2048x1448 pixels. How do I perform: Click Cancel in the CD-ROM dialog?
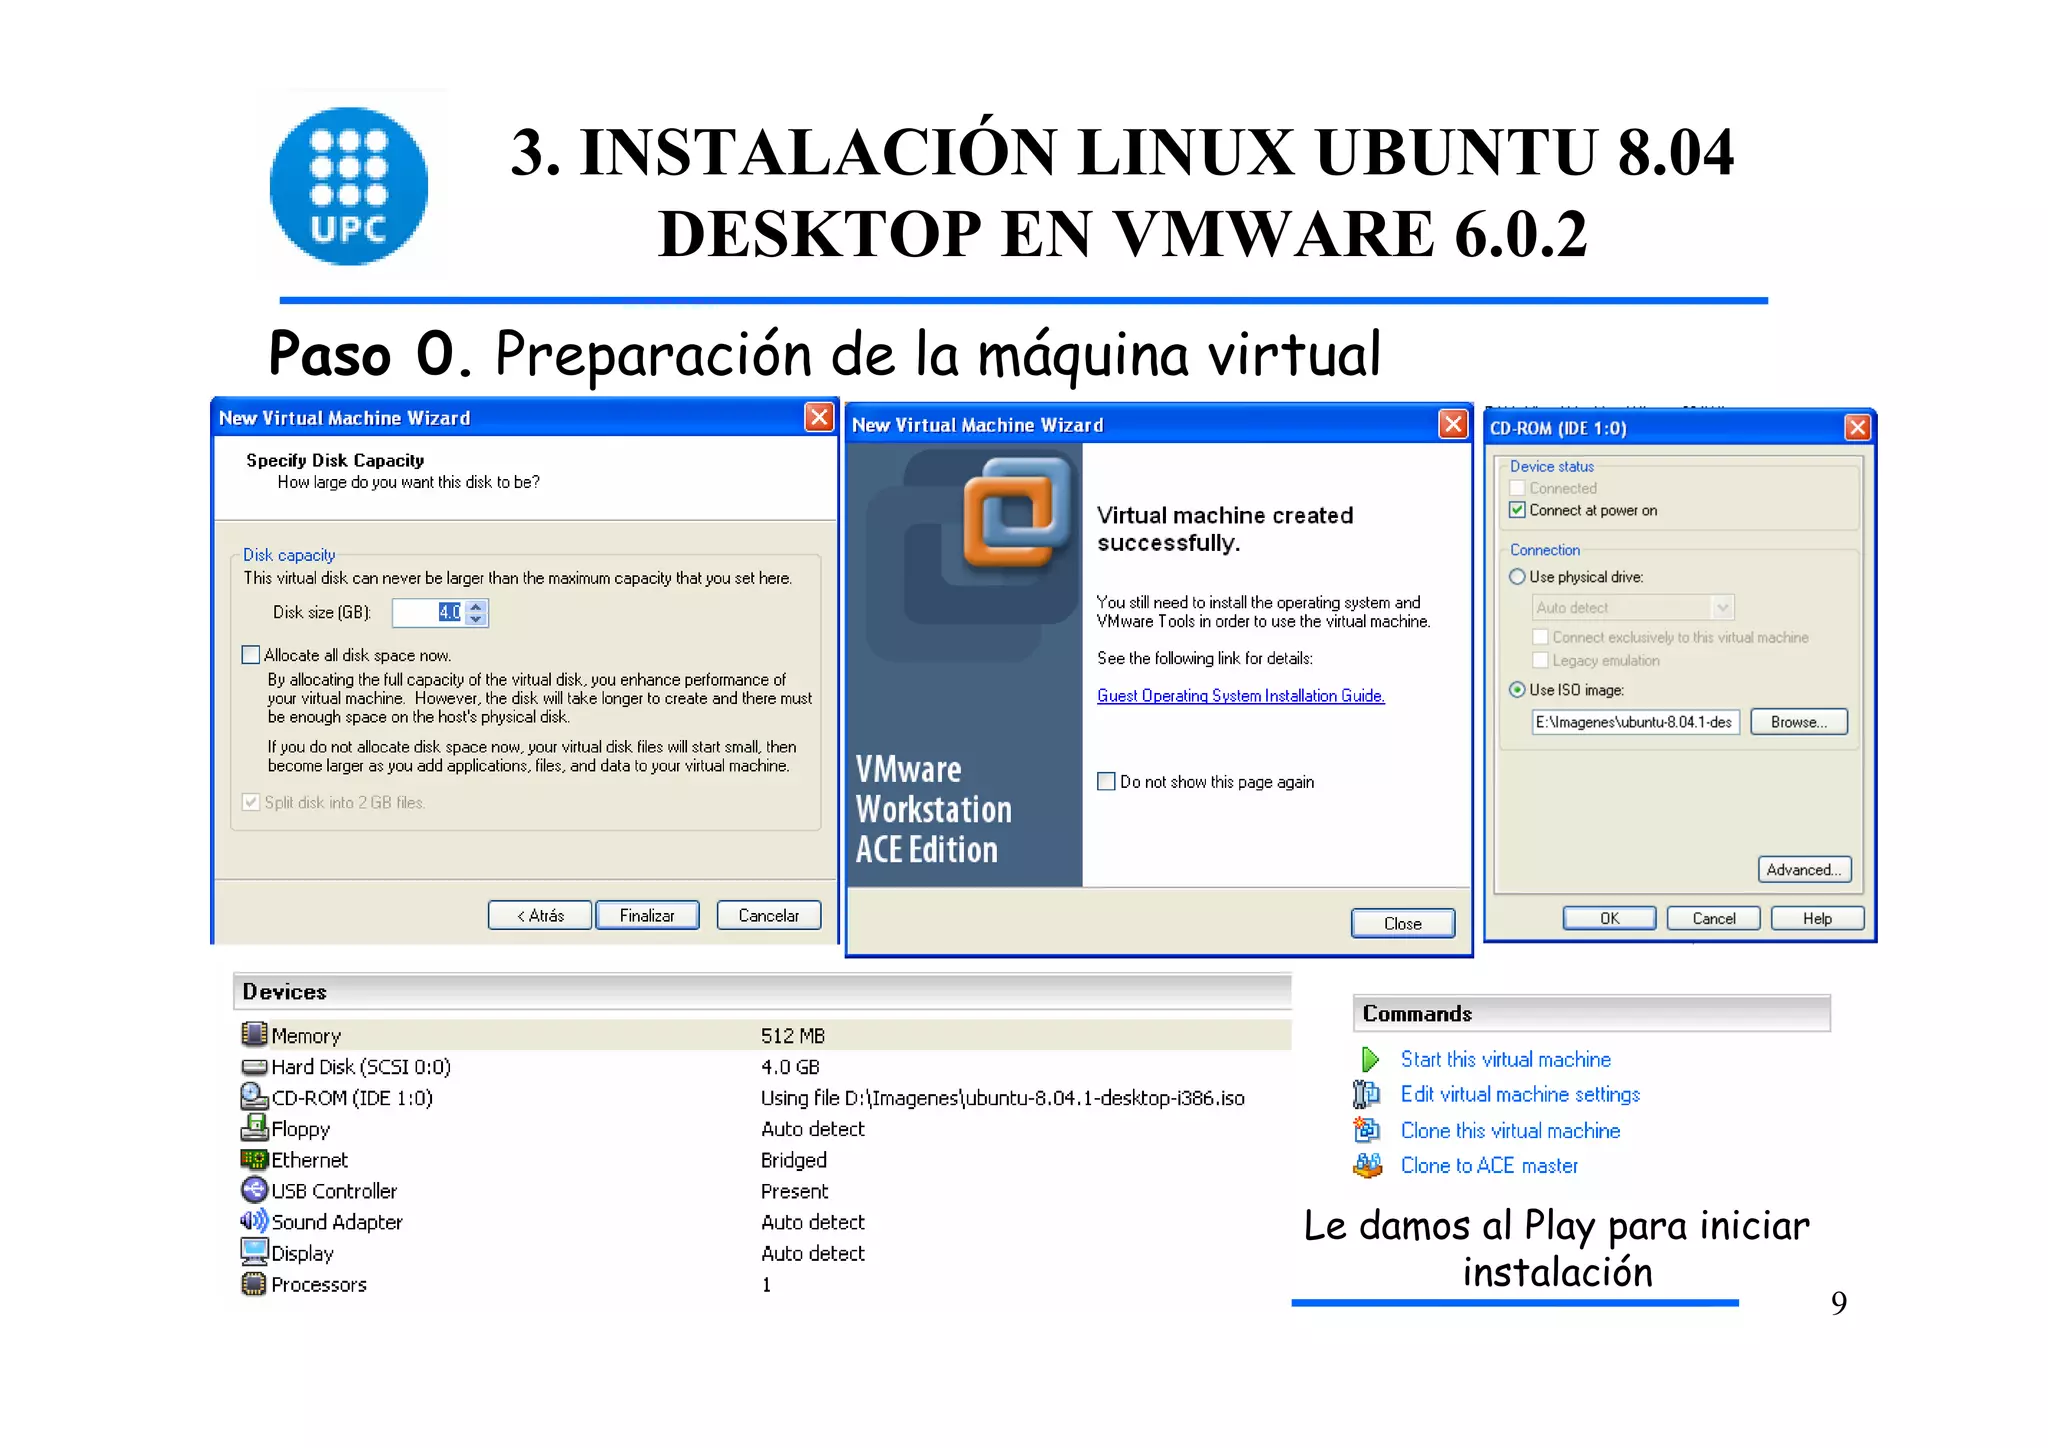[1713, 918]
